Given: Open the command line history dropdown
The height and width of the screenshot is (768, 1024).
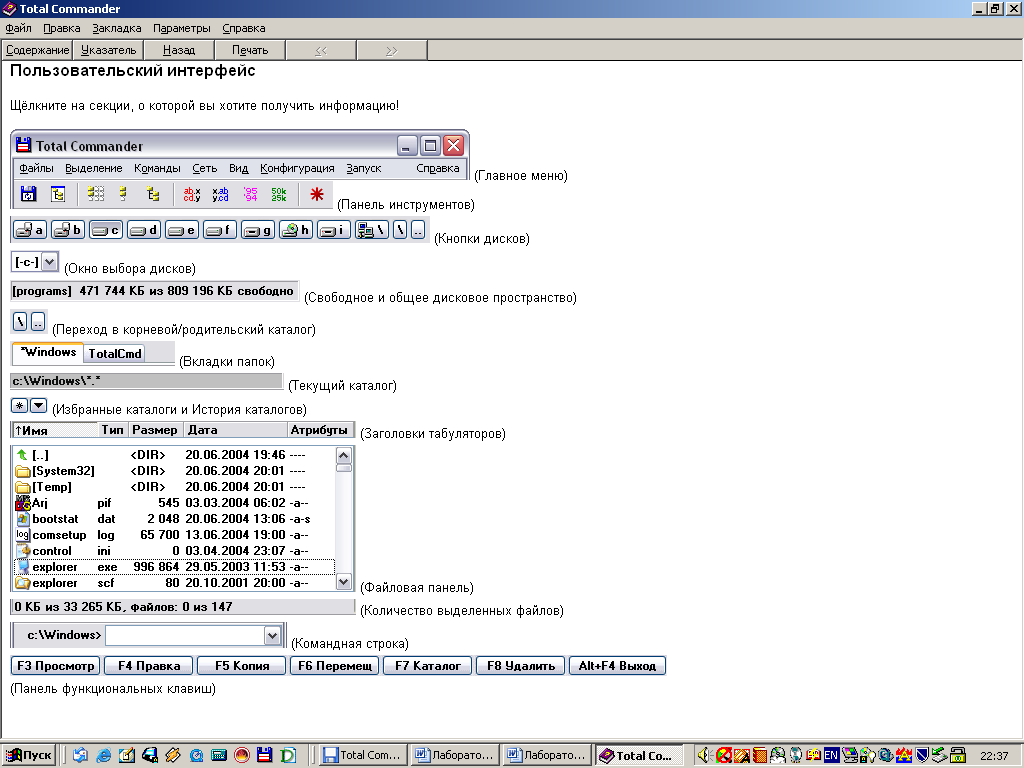Looking at the screenshot, I should [x=272, y=635].
